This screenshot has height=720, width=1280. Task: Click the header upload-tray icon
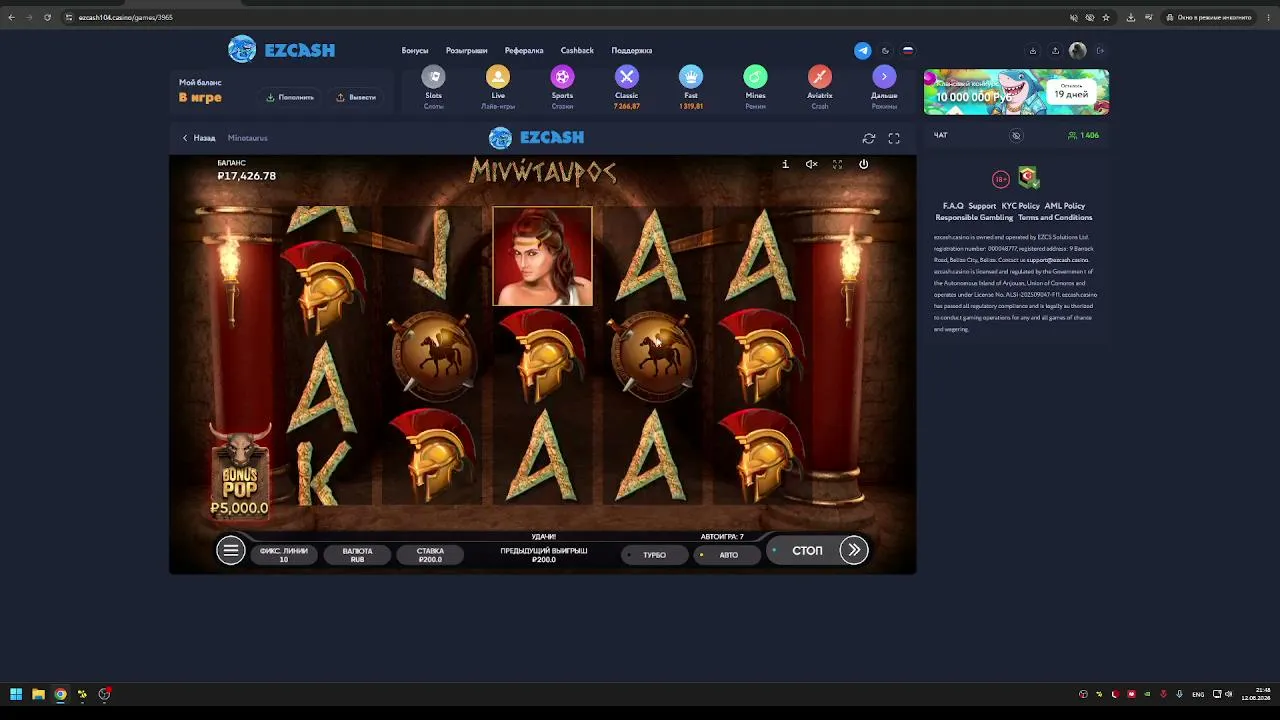[1055, 50]
